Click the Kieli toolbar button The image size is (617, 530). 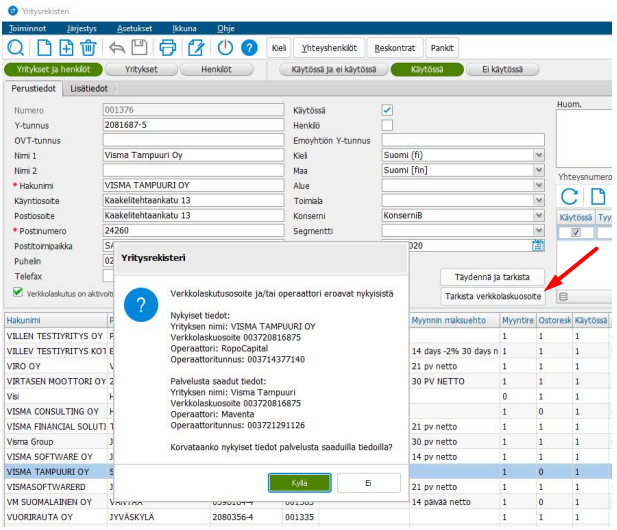279,48
